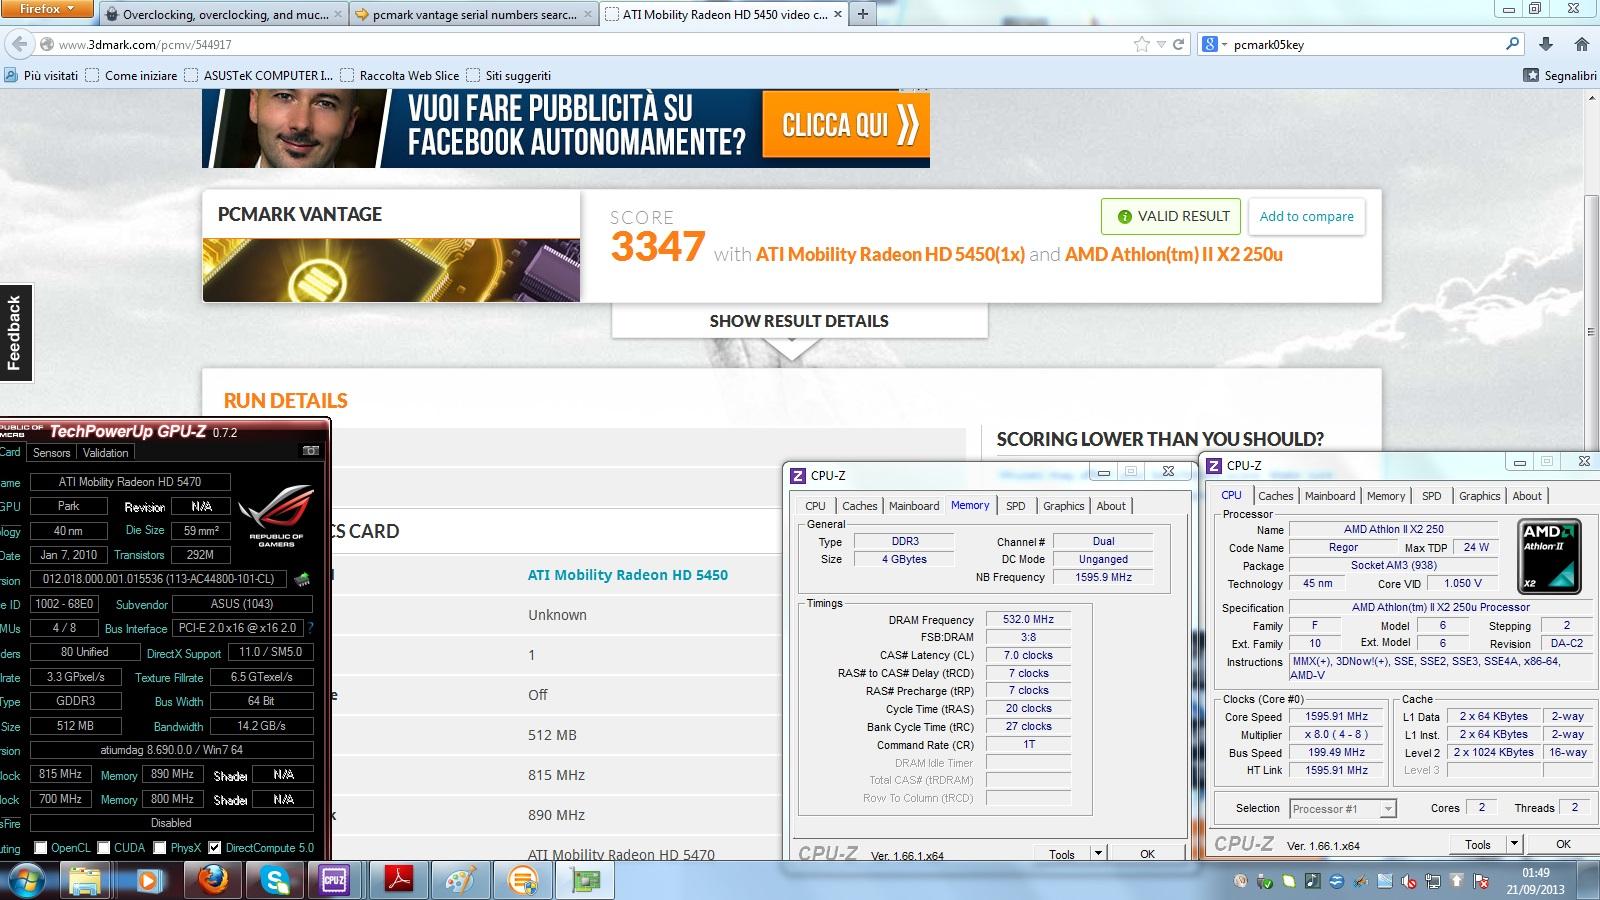Open Paint from the taskbar

click(461, 880)
